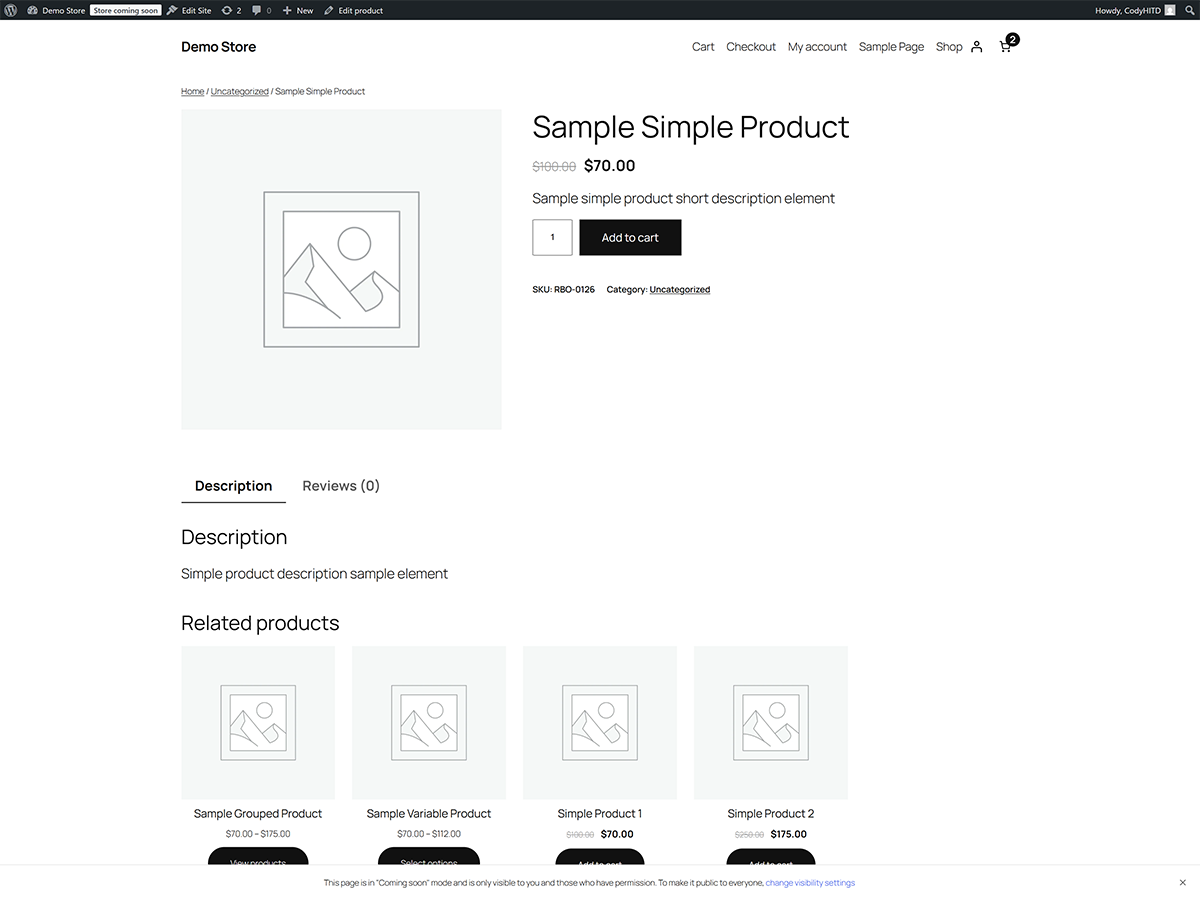Go to Checkout from the navigation menu
The width and height of the screenshot is (1200, 900).
[750, 46]
